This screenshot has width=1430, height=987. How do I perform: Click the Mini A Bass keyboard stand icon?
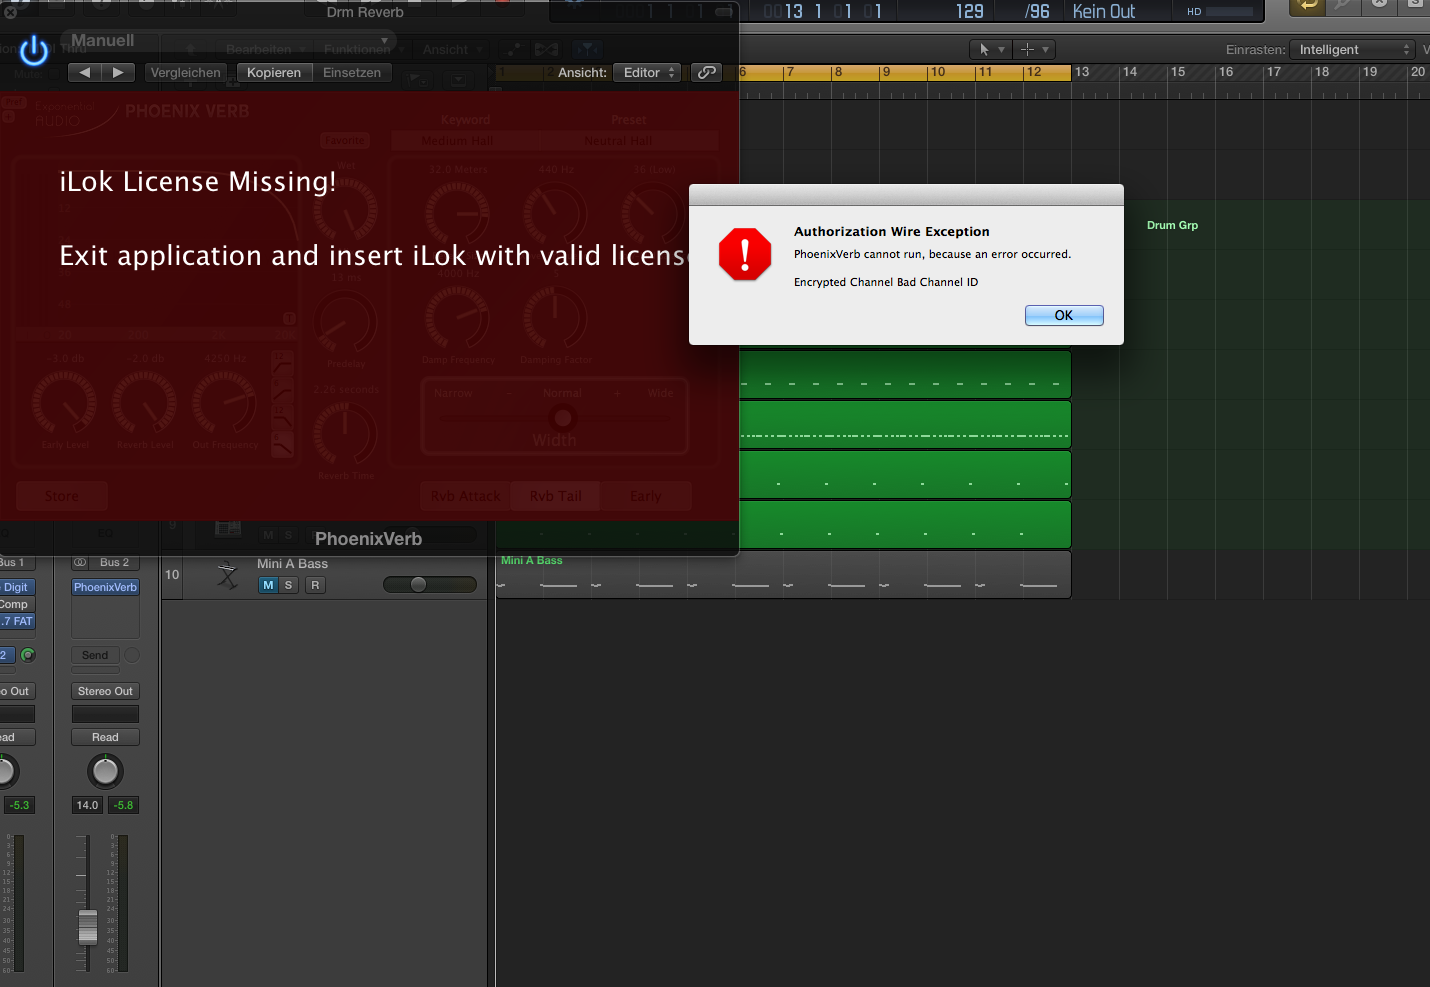(x=228, y=575)
